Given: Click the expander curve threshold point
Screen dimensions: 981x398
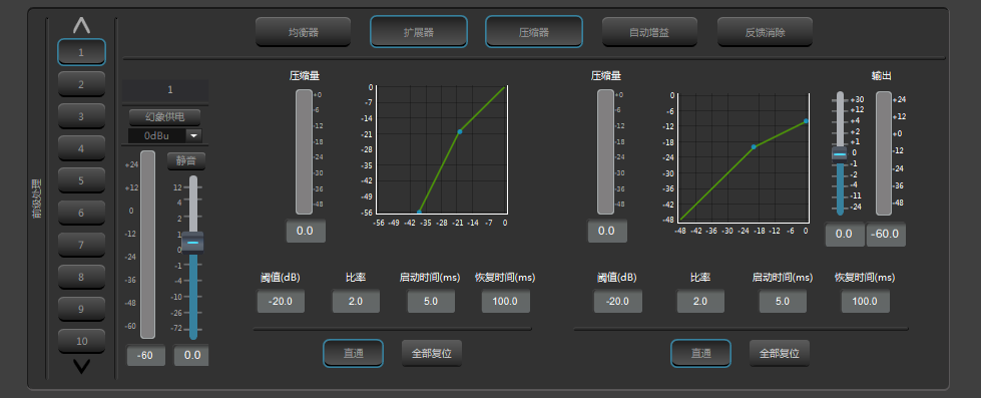Looking at the screenshot, I should coord(460,131).
